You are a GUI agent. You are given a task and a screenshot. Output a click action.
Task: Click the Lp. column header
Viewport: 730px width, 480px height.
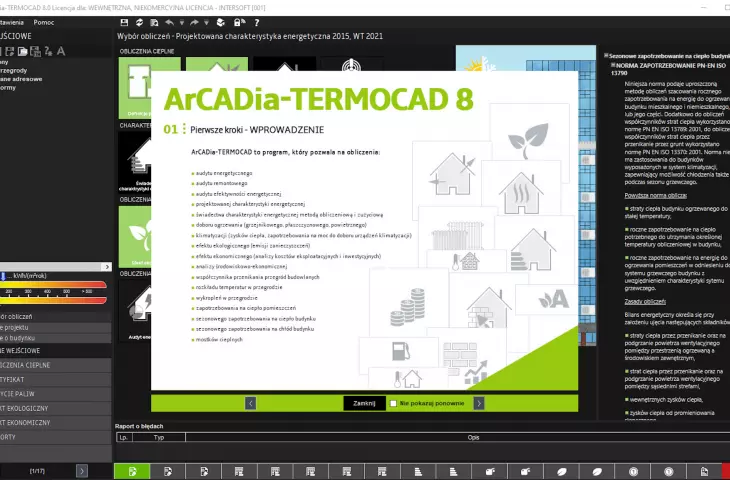(x=124, y=437)
